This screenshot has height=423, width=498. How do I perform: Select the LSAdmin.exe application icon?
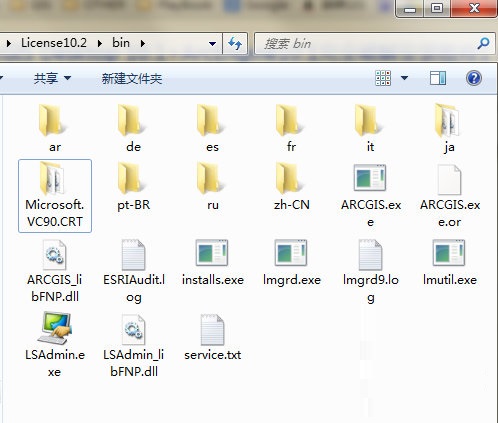(55, 328)
